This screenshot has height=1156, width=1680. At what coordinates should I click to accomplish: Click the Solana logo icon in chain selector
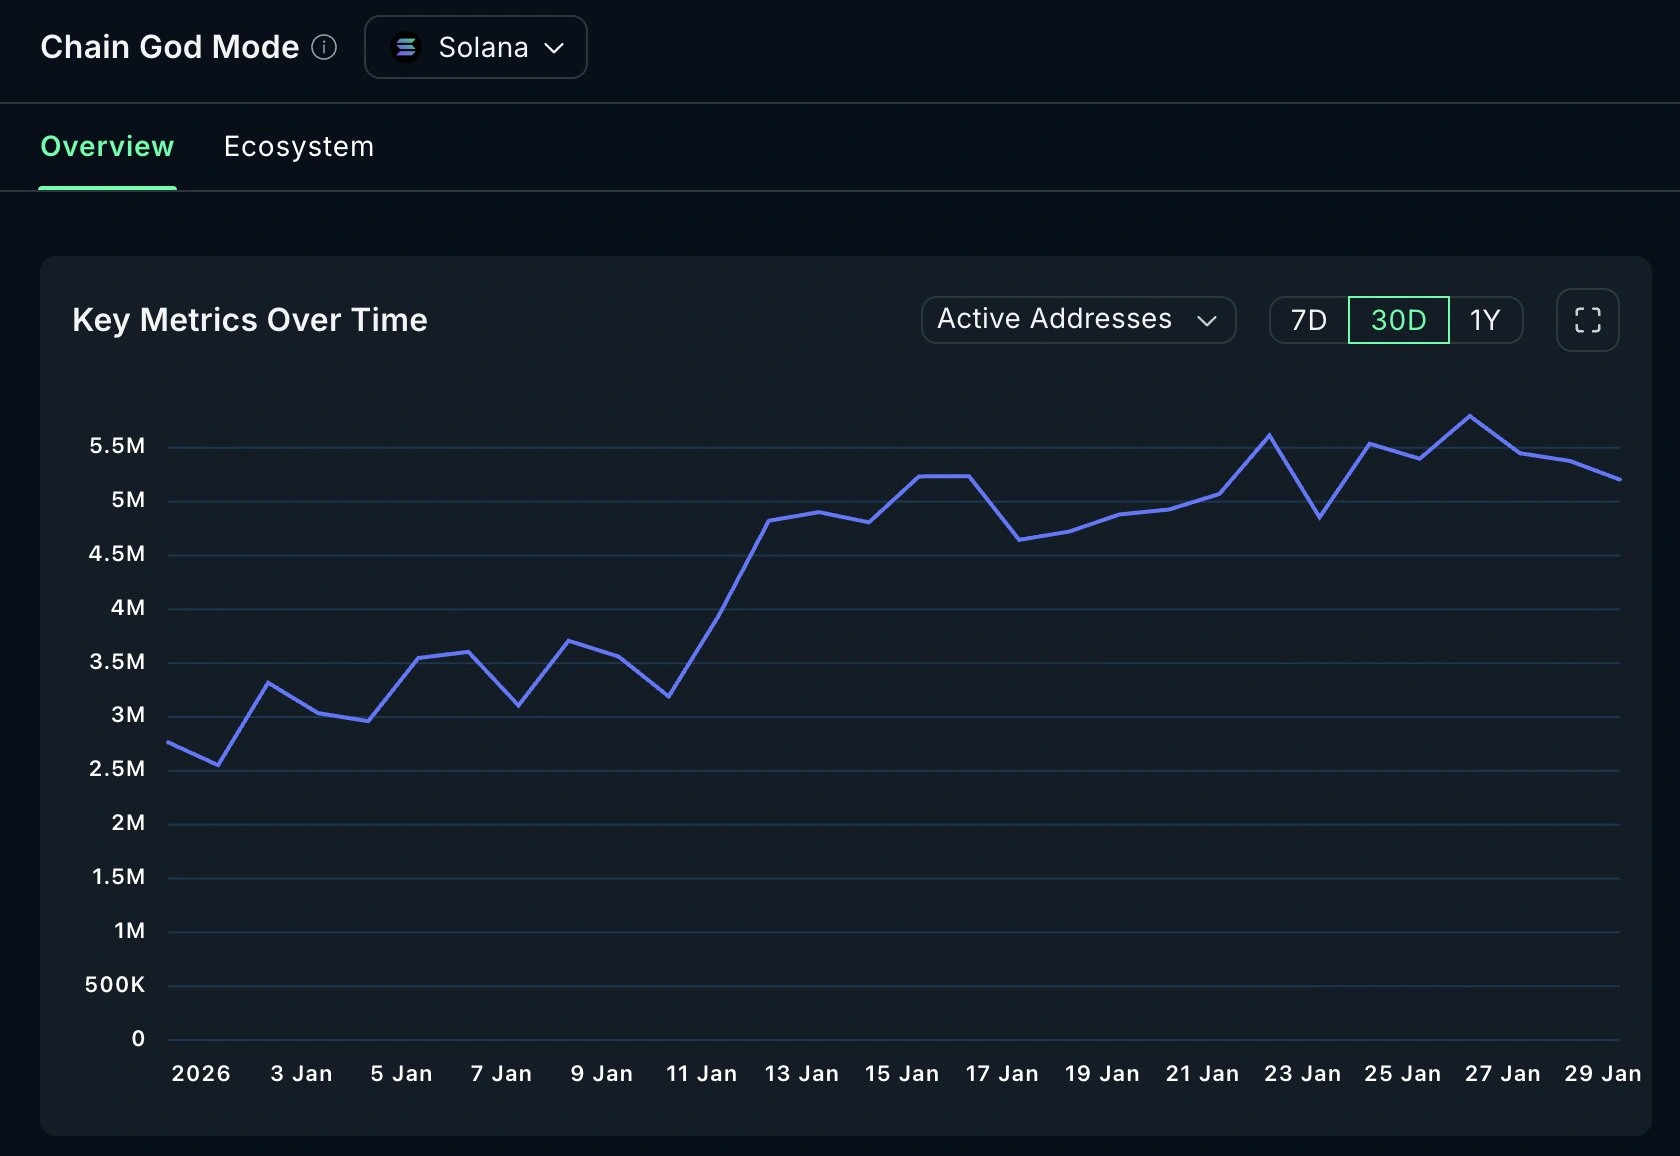point(407,47)
